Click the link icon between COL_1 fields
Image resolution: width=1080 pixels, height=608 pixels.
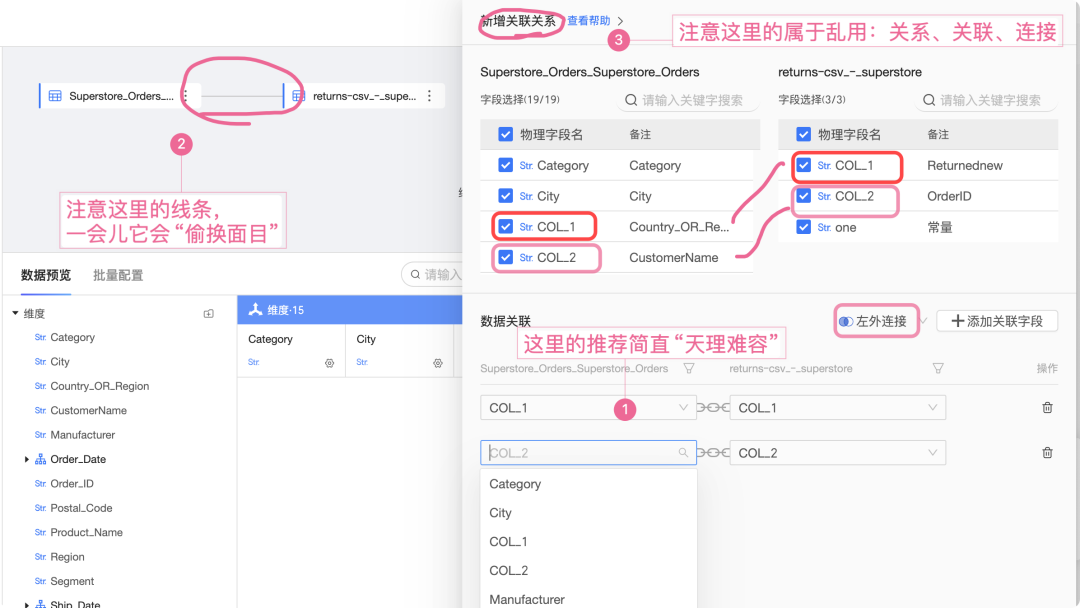click(x=713, y=408)
